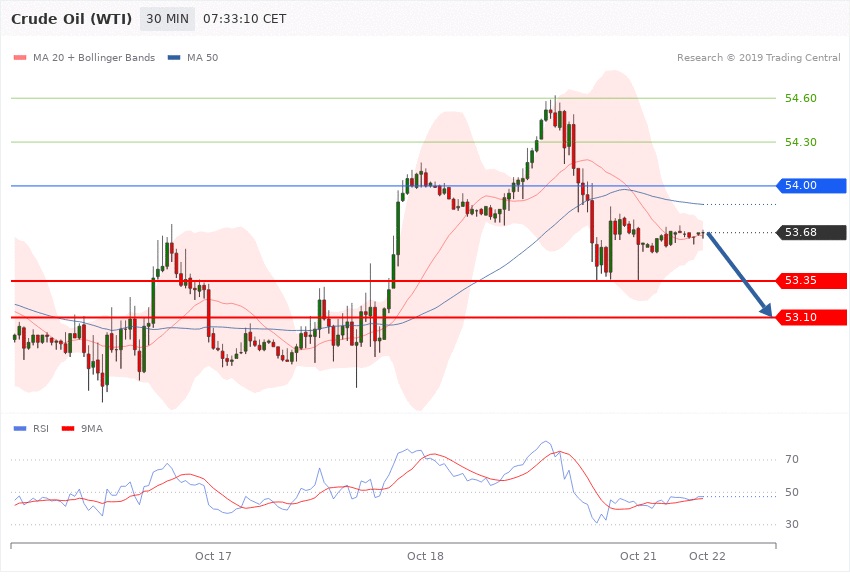Select the Oct 18 date on time axis
Screen dimensions: 850x576
pyautogui.click(x=425, y=555)
